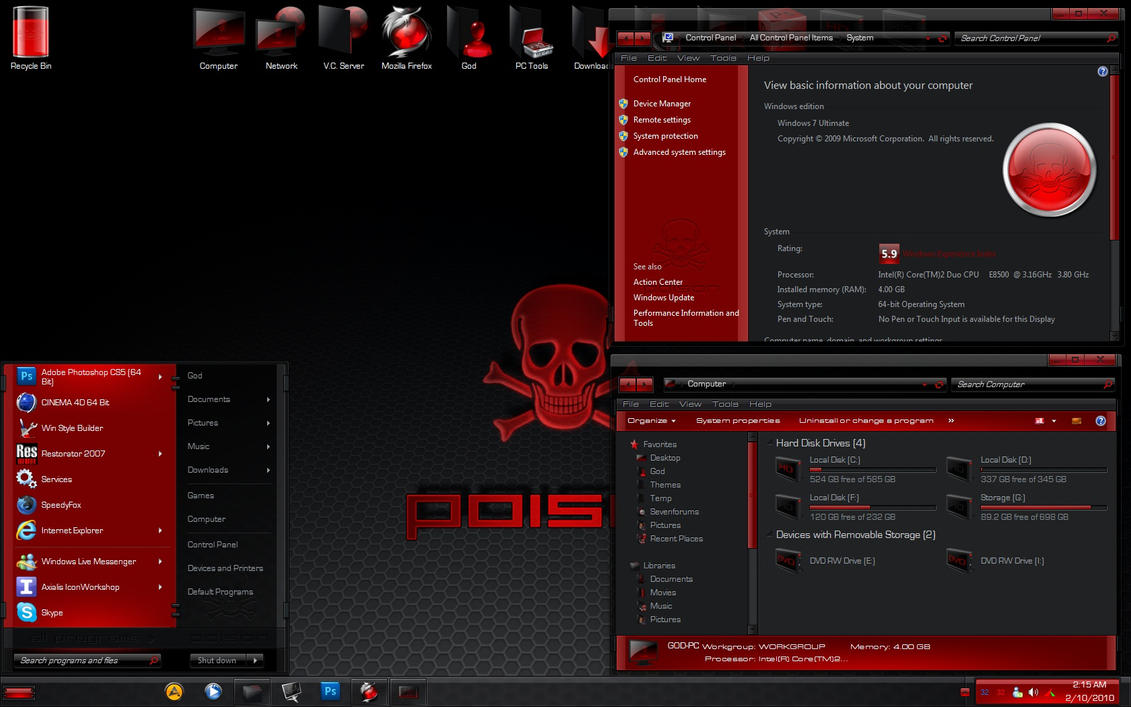
Task: Open Windows Live Messenger from Start menu
Action: pos(90,561)
